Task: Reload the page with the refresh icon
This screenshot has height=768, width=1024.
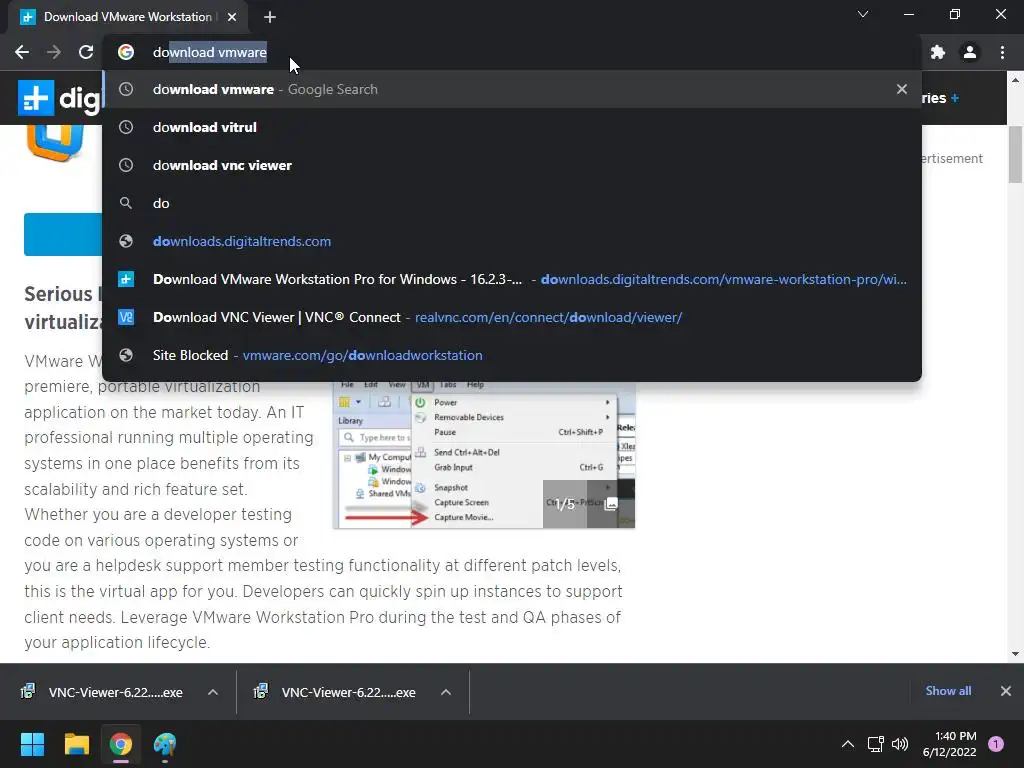Action: click(86, 52)
